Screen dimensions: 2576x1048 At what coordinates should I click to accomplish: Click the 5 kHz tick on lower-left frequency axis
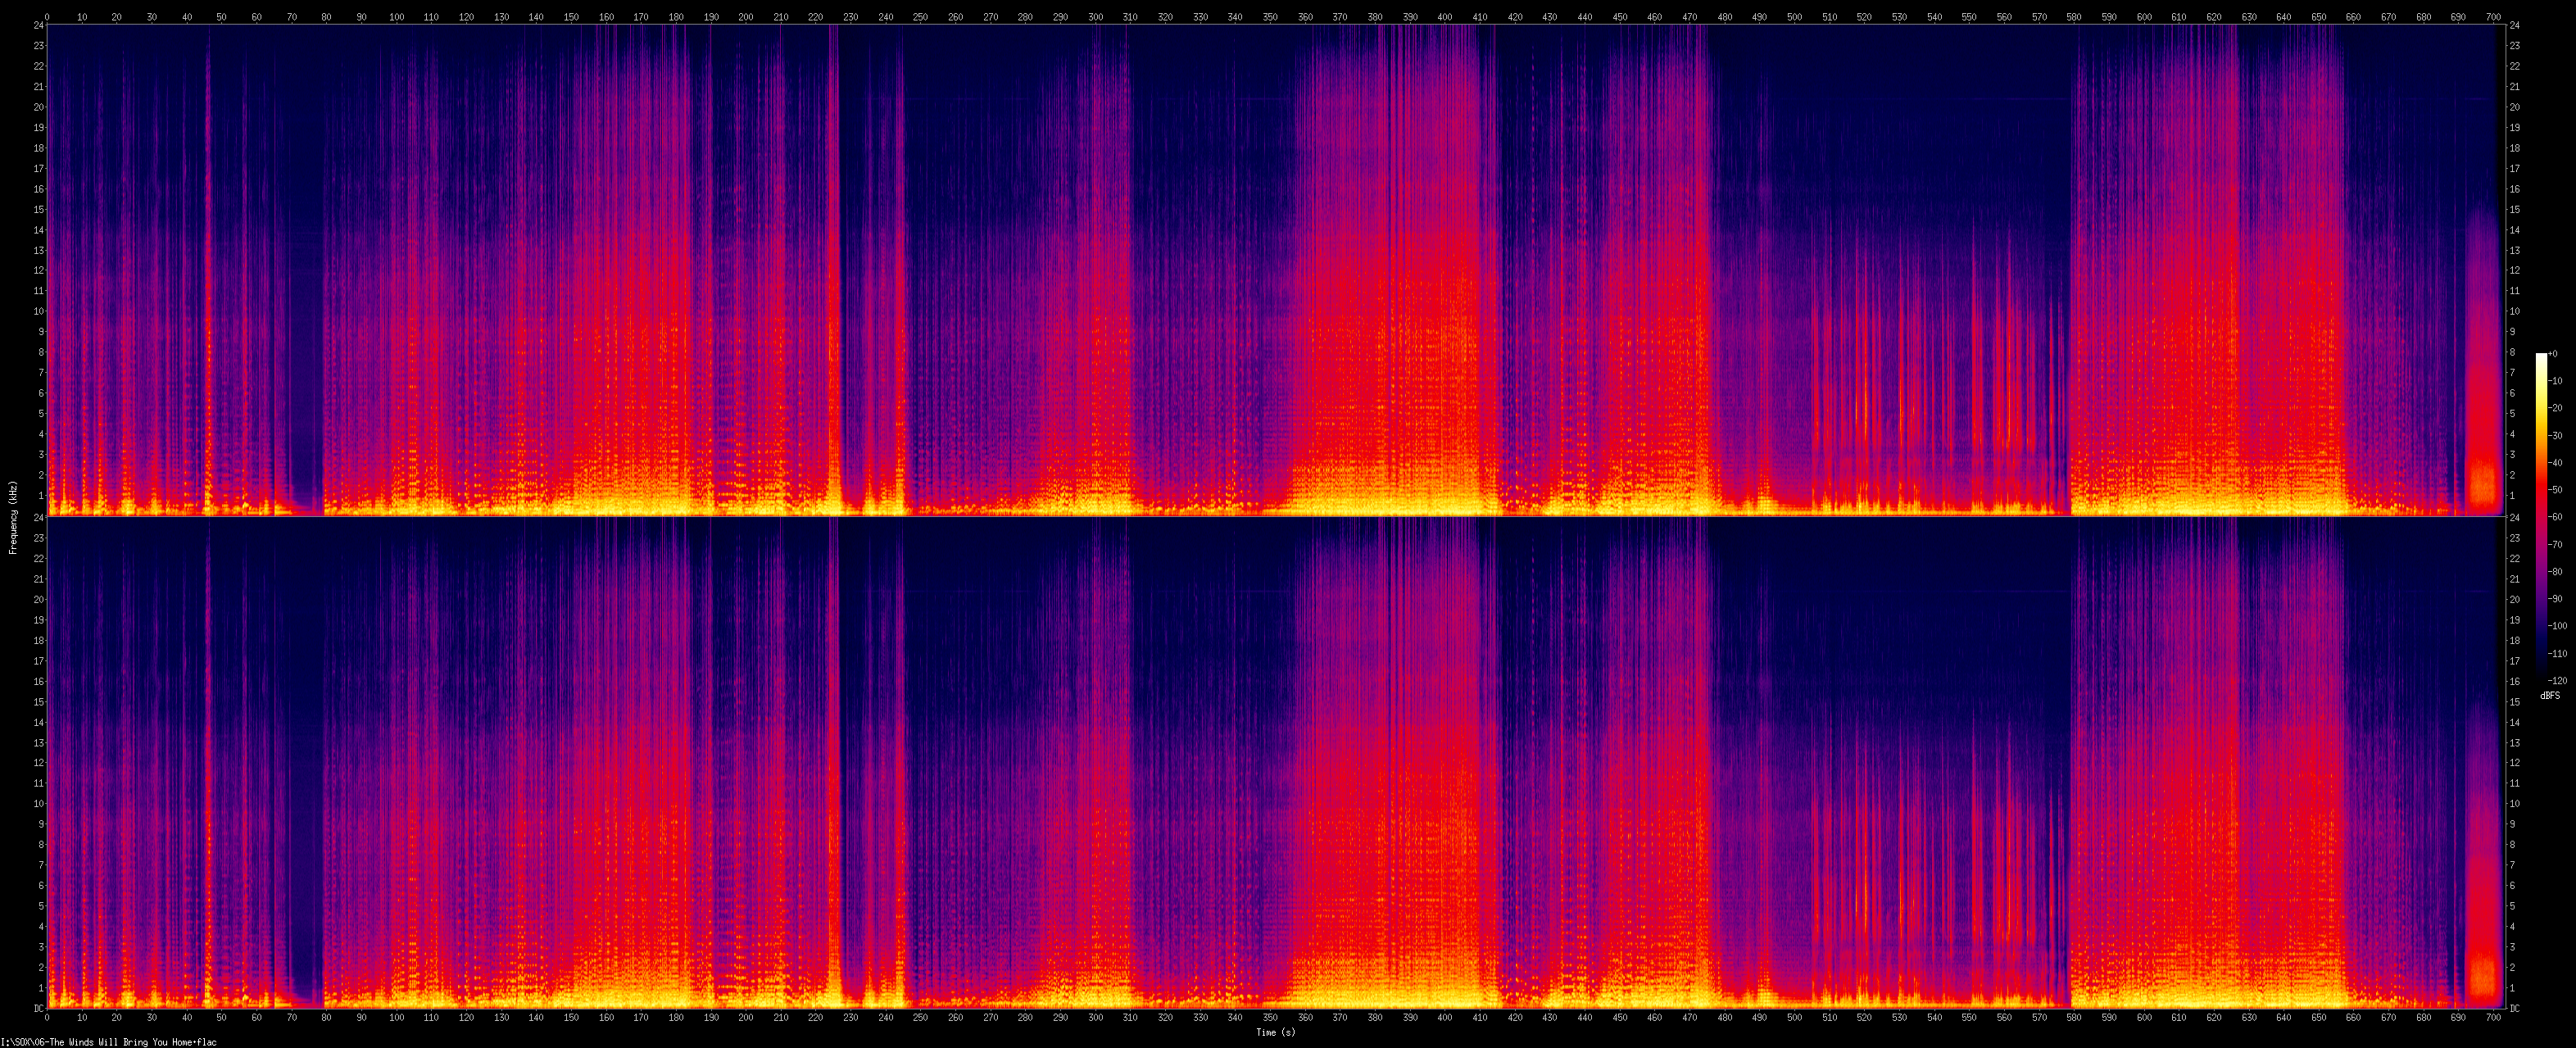pyautogui.click(x=40, y=906)
